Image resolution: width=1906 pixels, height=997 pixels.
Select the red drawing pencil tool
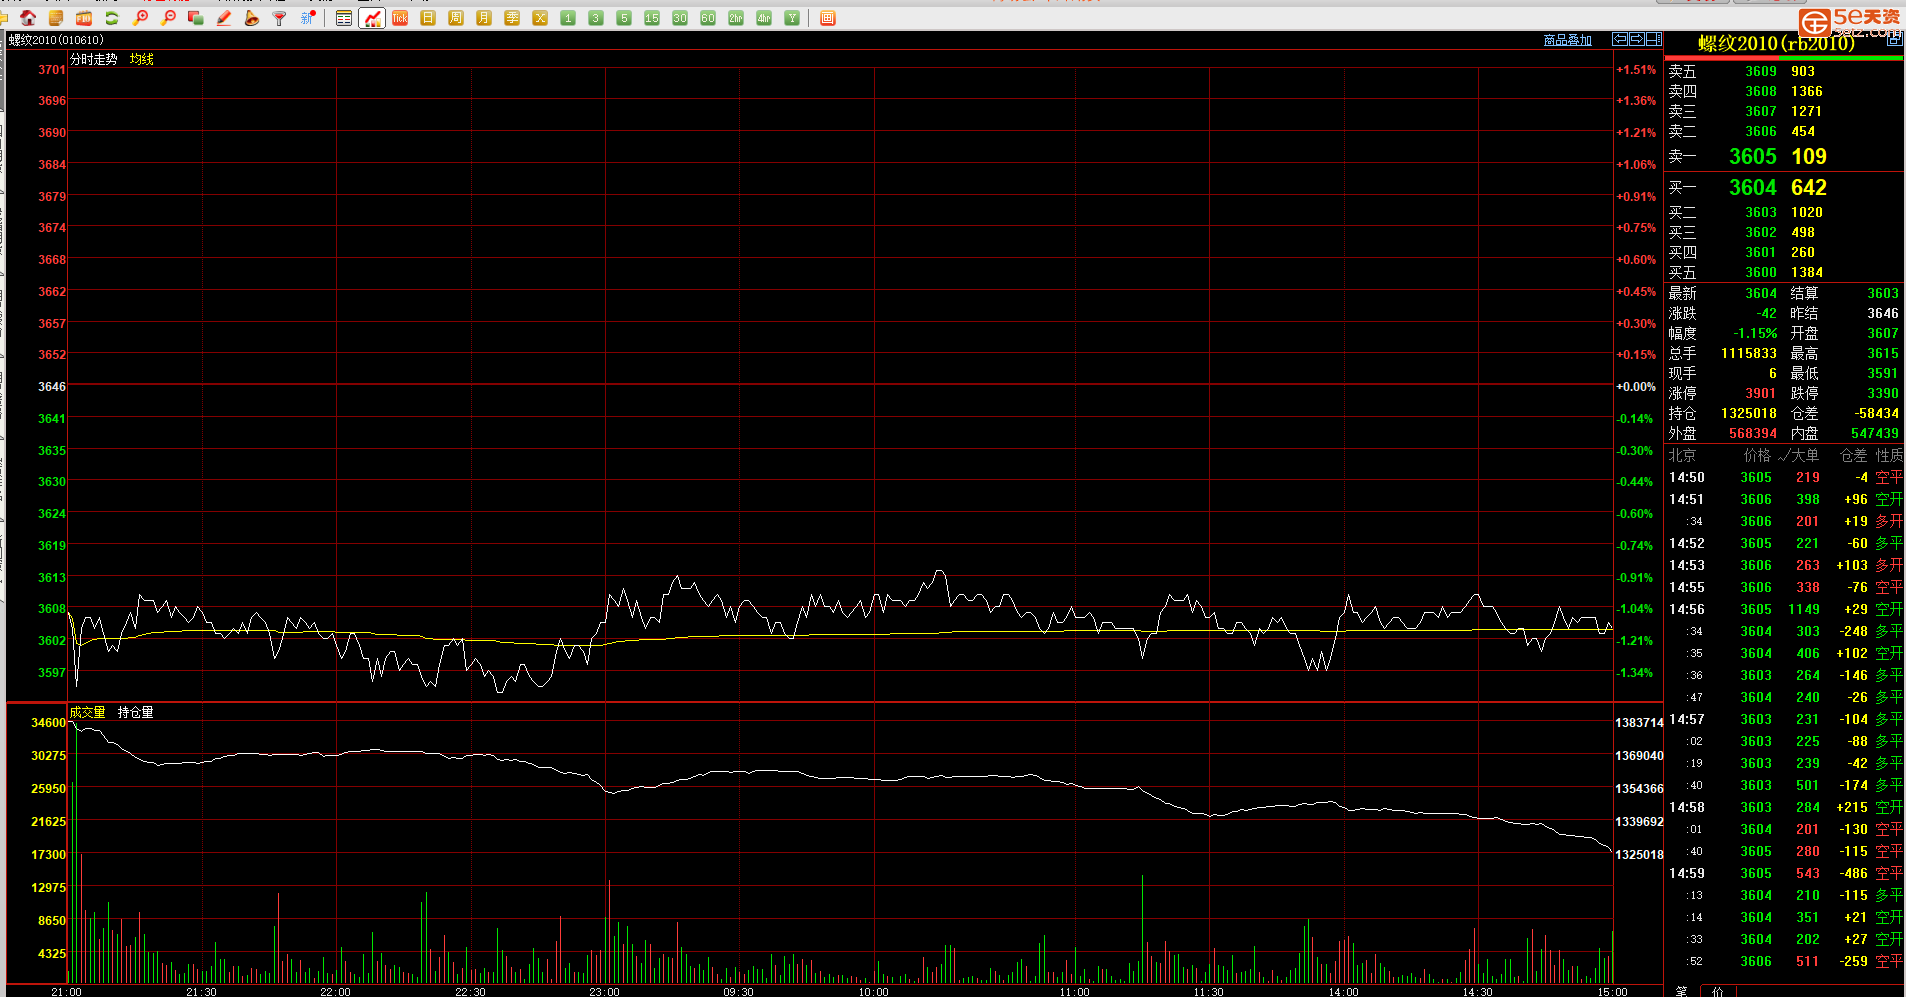[x=224, y=18]
